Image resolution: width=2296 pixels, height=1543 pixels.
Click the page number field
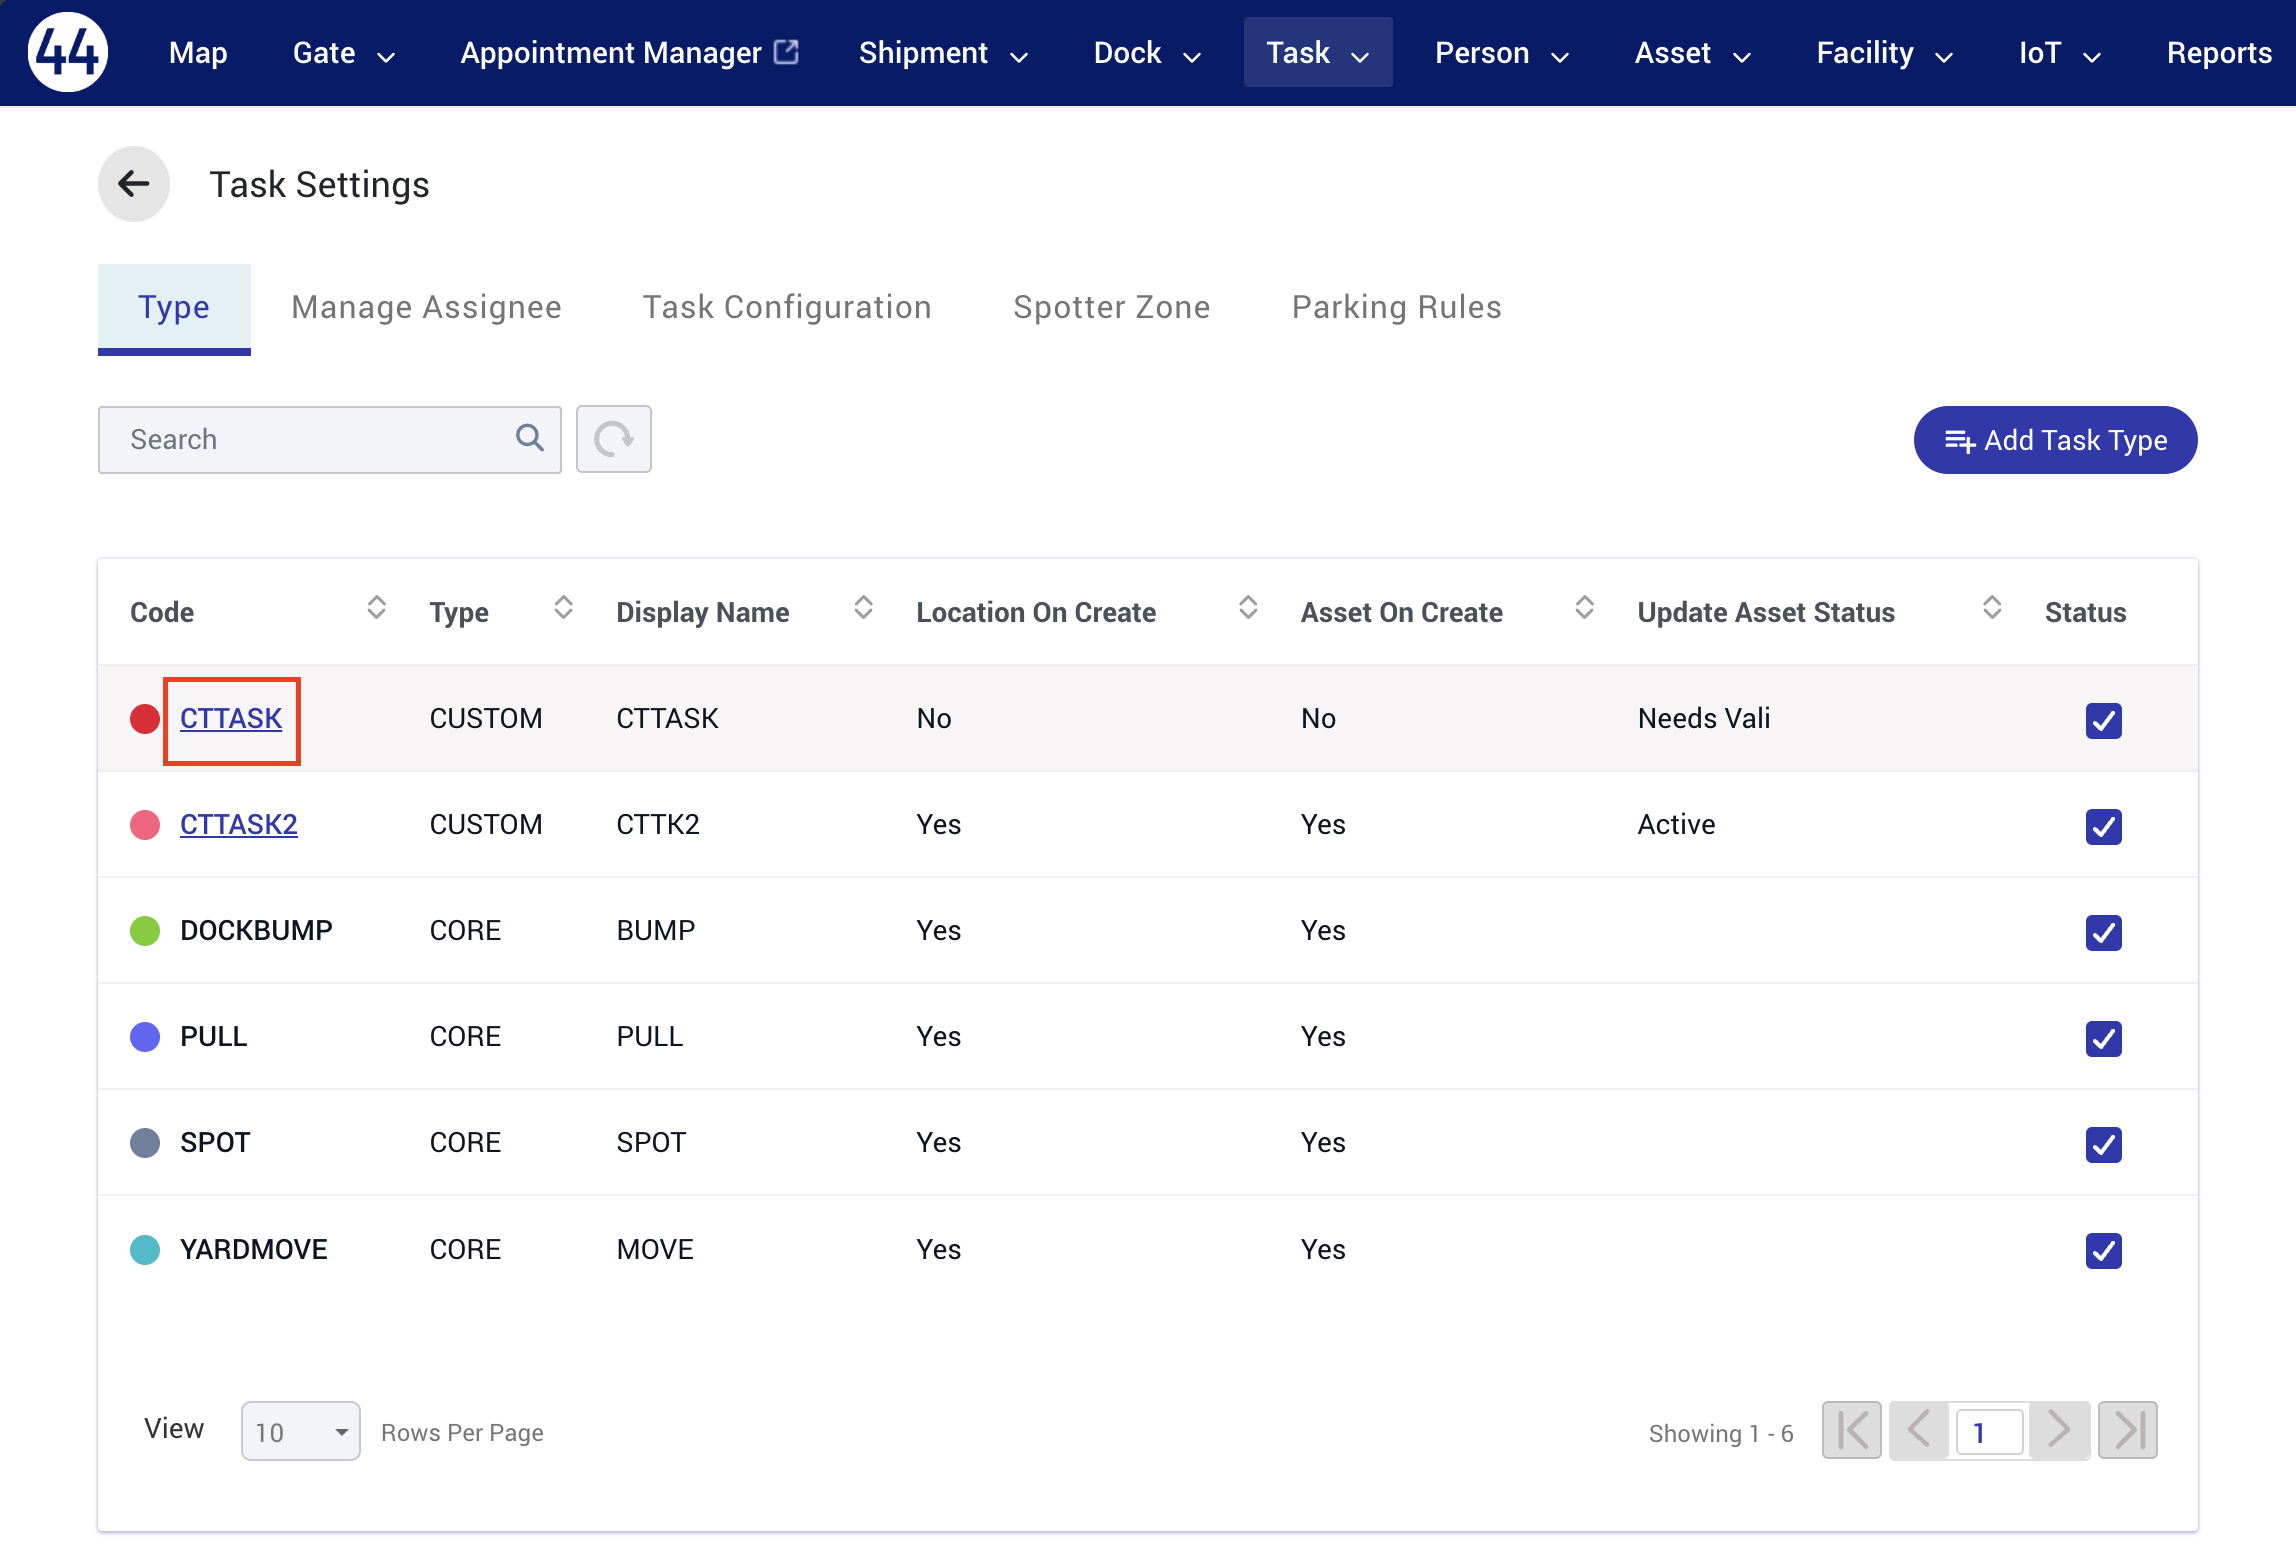pos(1989,1432)
